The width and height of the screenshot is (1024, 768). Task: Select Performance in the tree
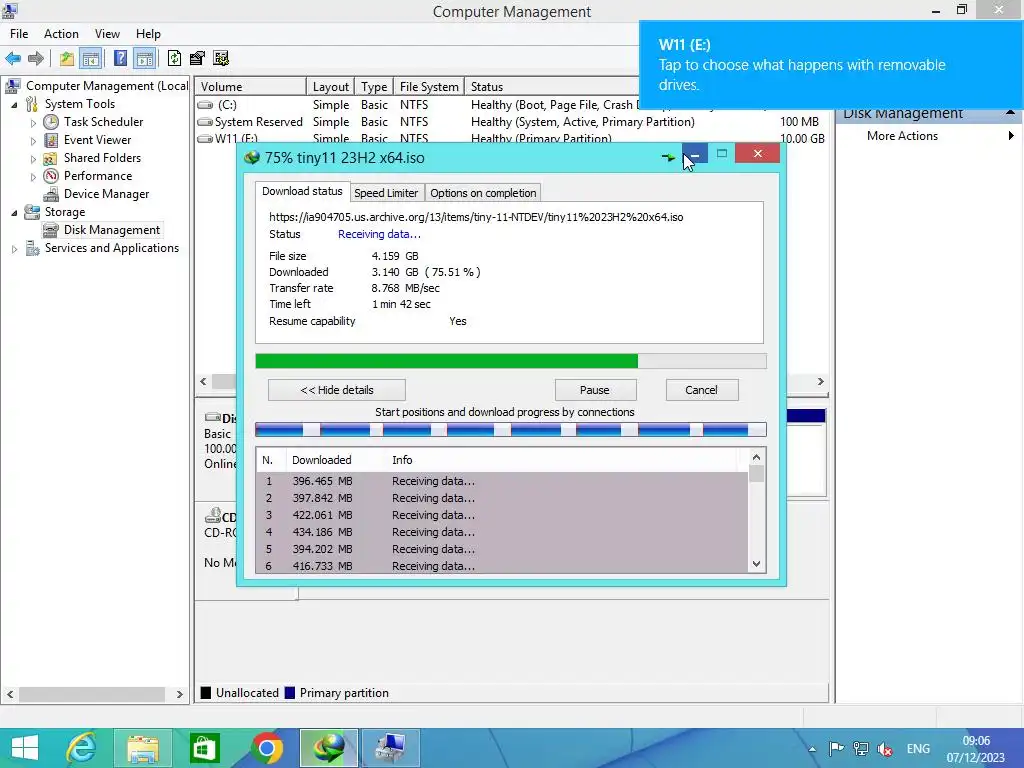pos(98,176)
